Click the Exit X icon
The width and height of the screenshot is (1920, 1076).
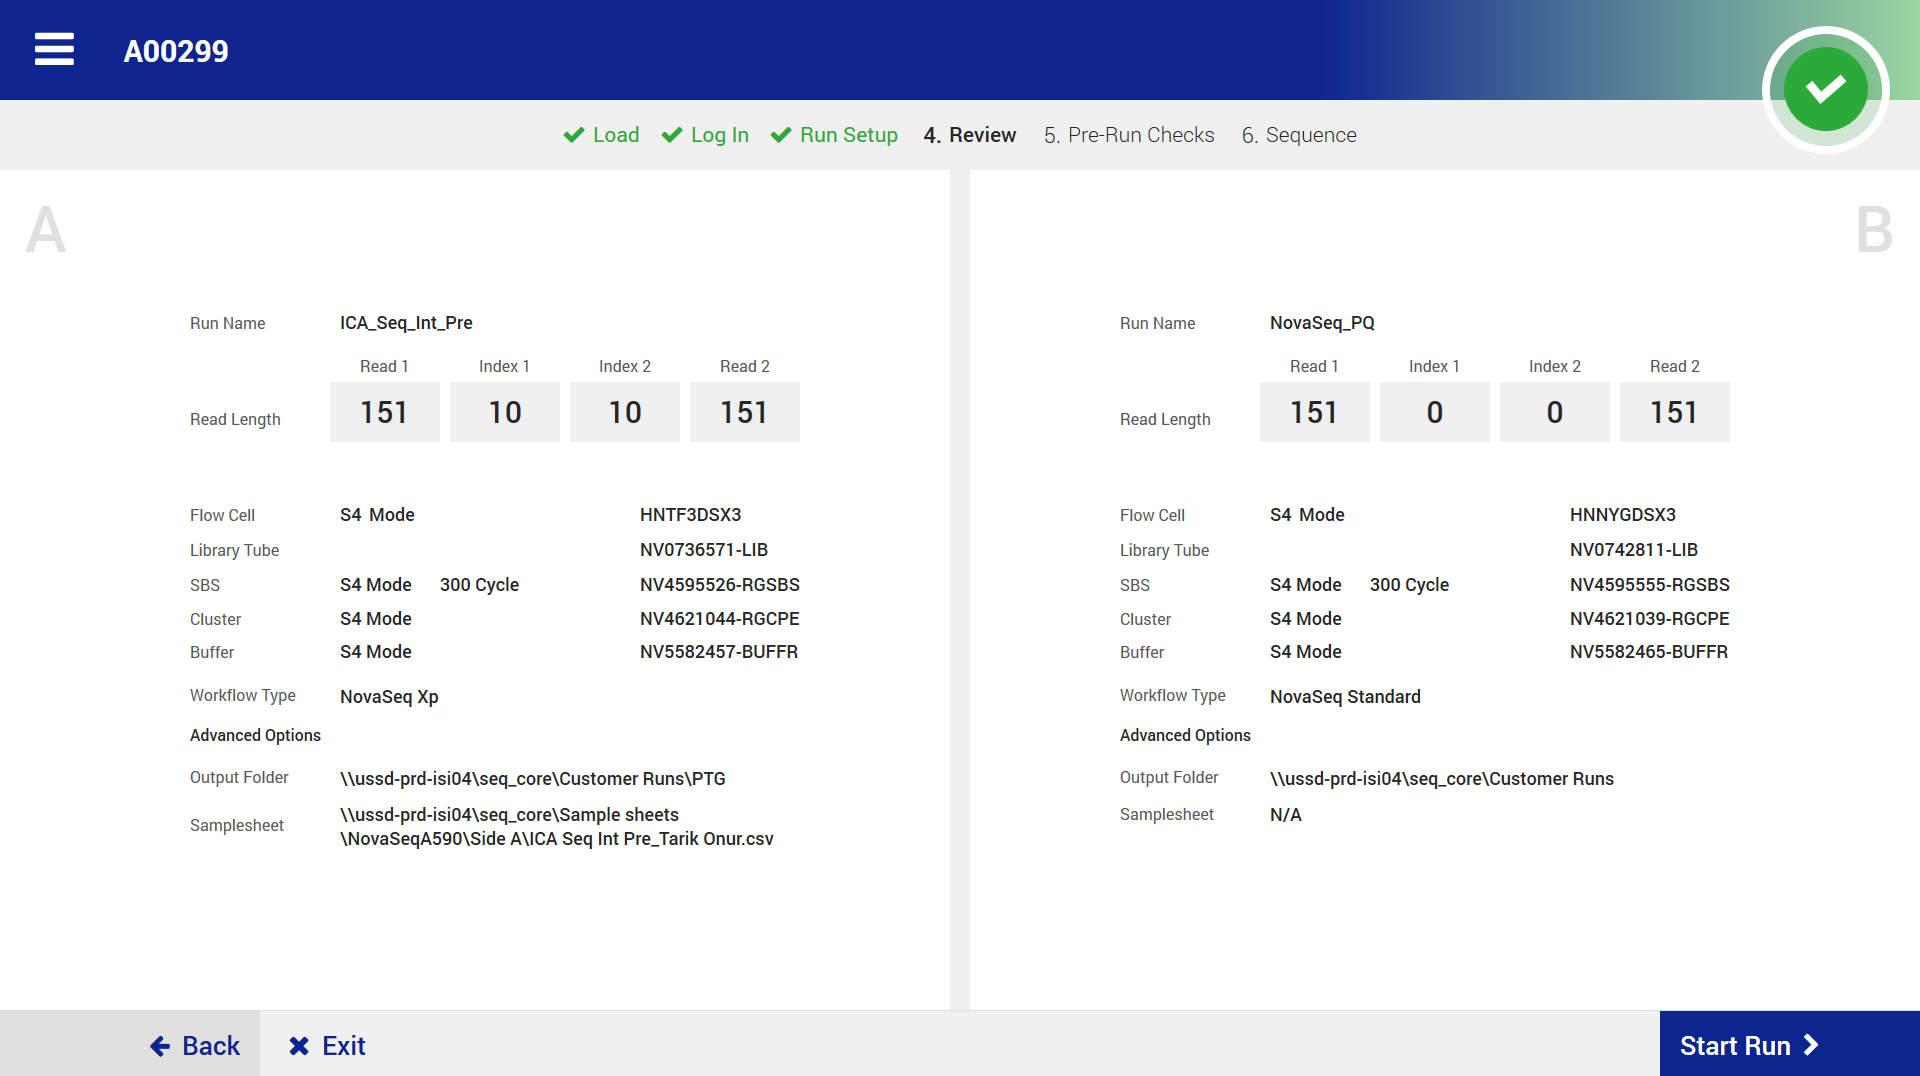click(x=299, y=1046)
